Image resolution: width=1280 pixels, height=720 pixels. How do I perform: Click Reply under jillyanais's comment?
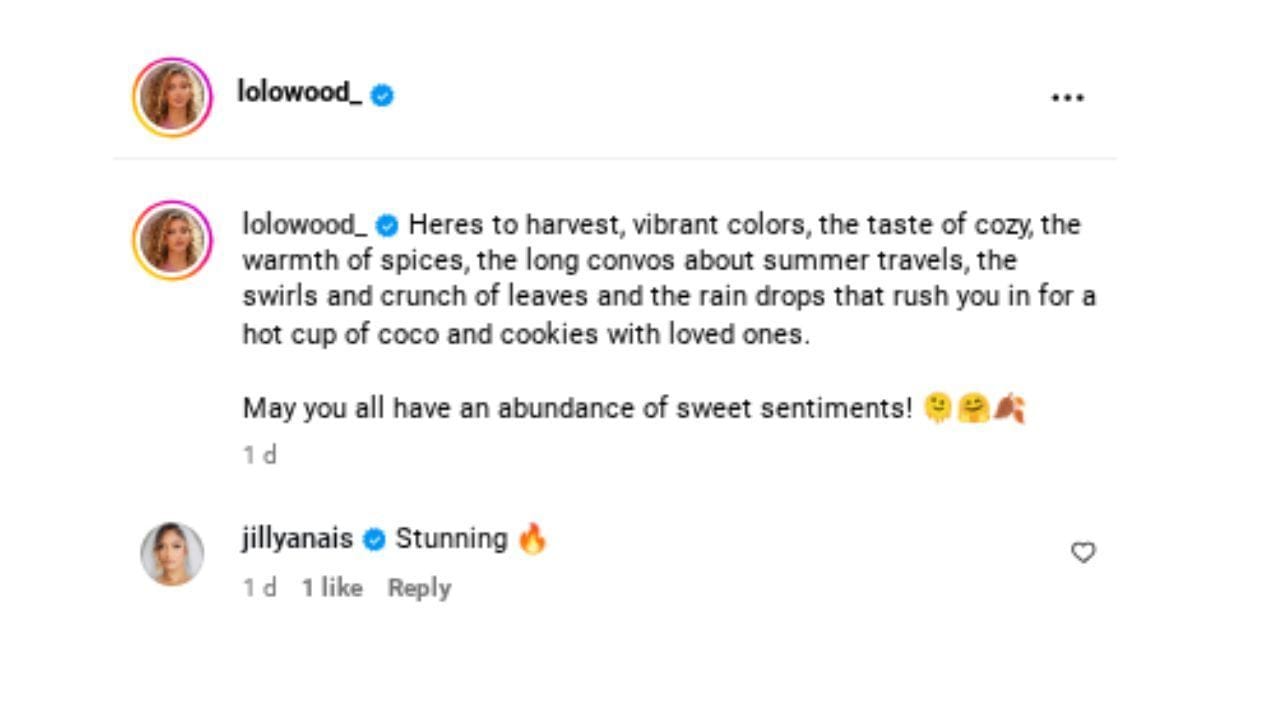click(419, 588)
